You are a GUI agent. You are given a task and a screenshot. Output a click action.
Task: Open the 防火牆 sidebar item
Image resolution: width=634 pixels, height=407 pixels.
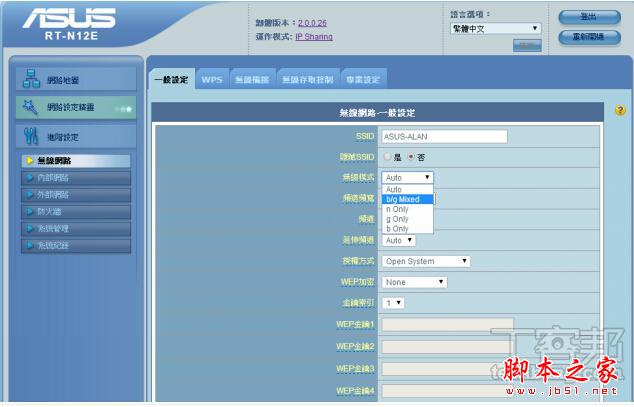coord(76,212)
